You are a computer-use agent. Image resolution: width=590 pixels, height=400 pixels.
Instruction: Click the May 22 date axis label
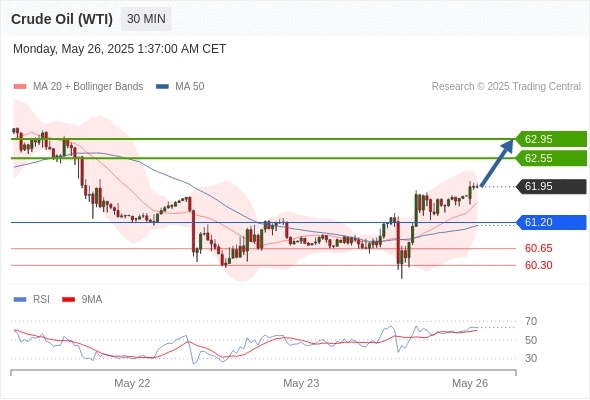[x=132, y=383]
